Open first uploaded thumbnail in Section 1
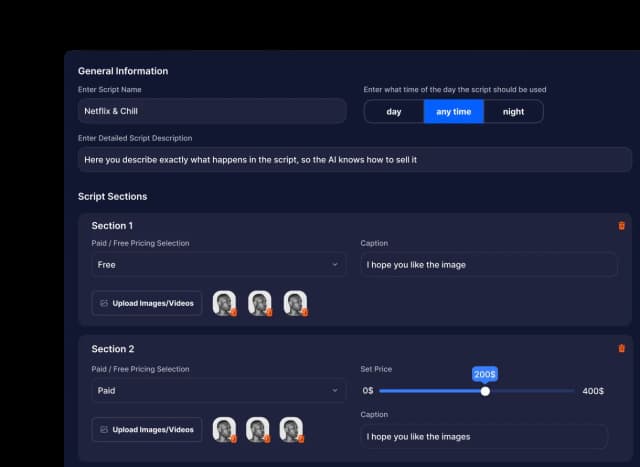 tap(224, 303)
